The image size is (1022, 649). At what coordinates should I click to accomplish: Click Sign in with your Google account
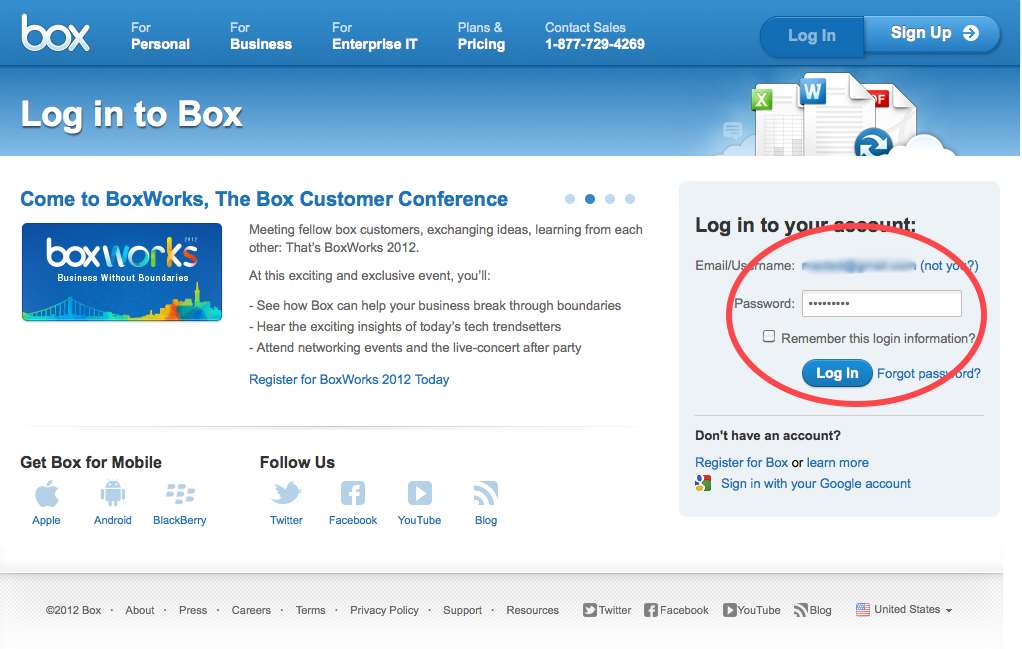point(815,484)
